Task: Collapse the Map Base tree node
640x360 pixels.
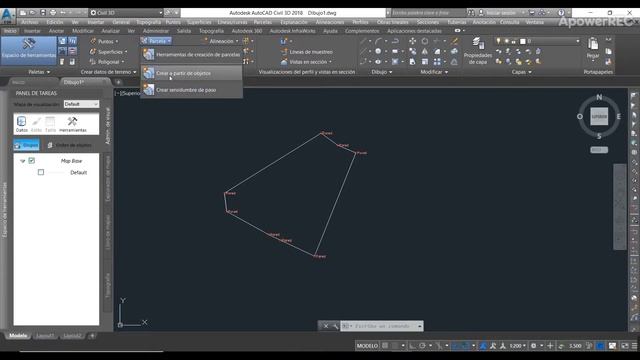Action: tap(22, 161)
